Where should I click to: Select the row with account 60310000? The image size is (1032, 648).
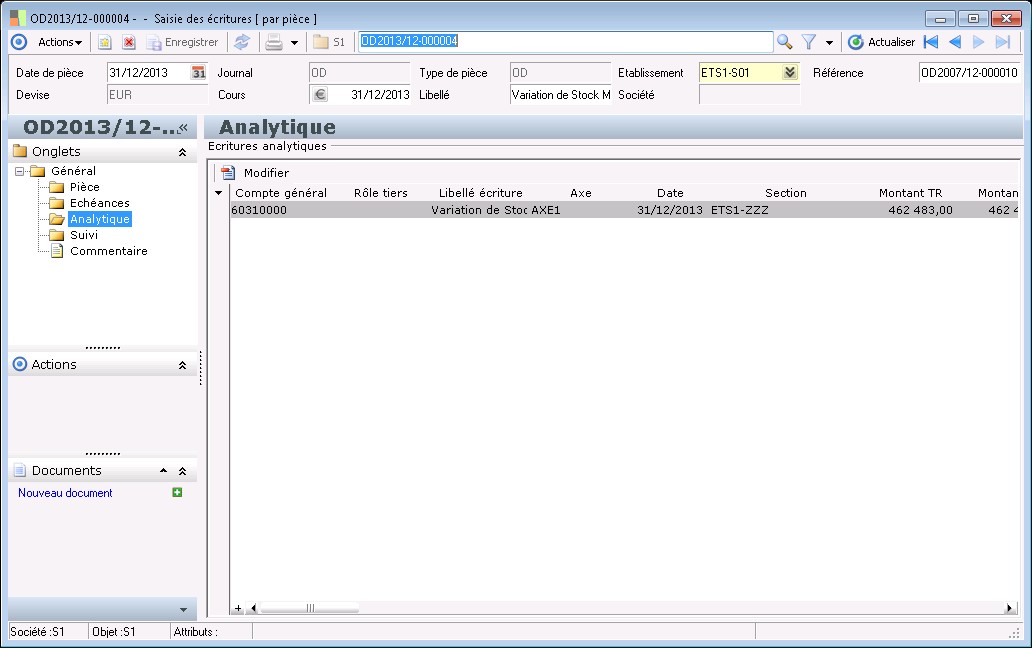(x=624, y=211)
